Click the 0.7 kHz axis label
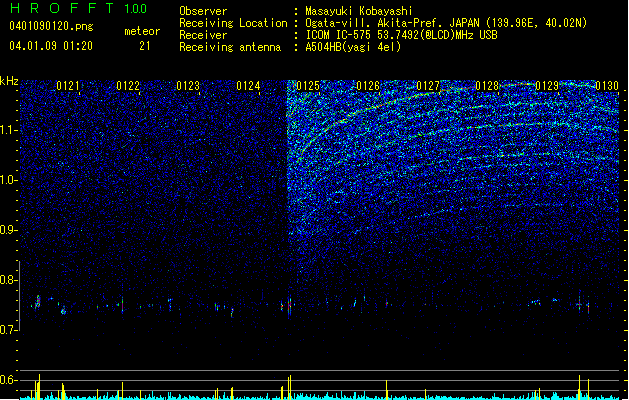 (x=9, y=330)
